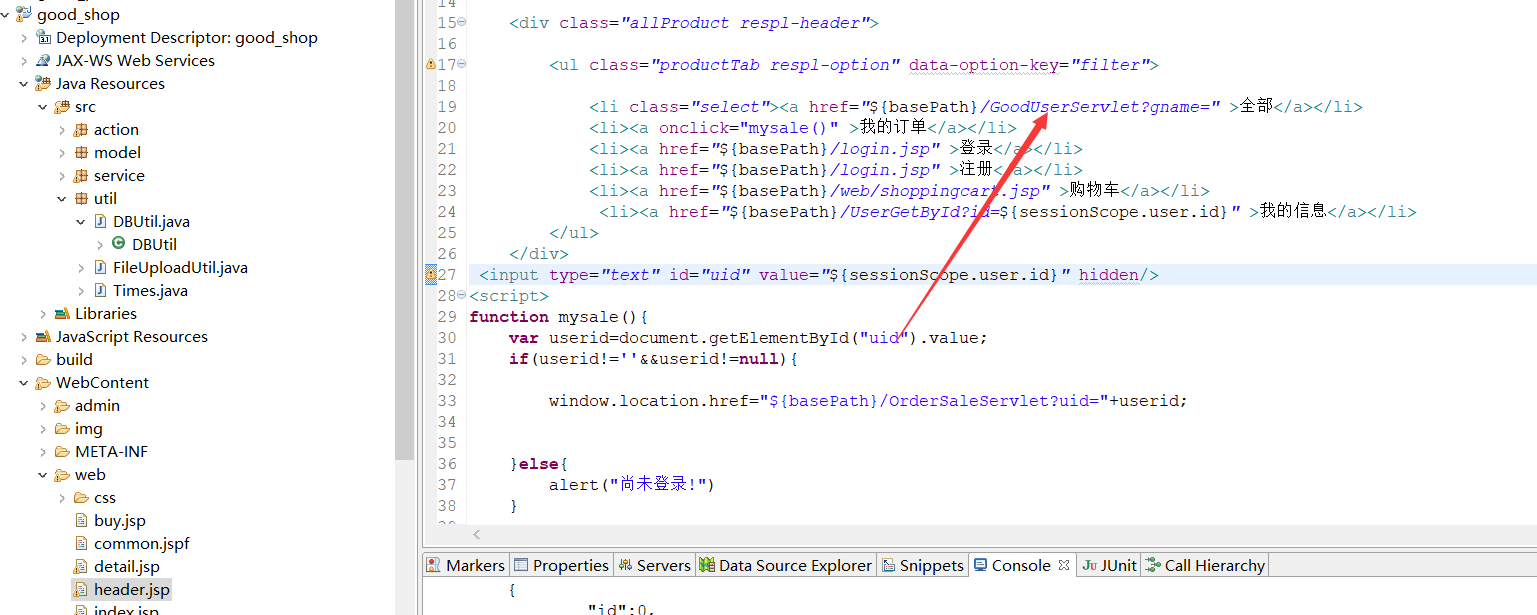1537x615 pixels.
Task: Fold the script block at line 28
Action: 461,295
